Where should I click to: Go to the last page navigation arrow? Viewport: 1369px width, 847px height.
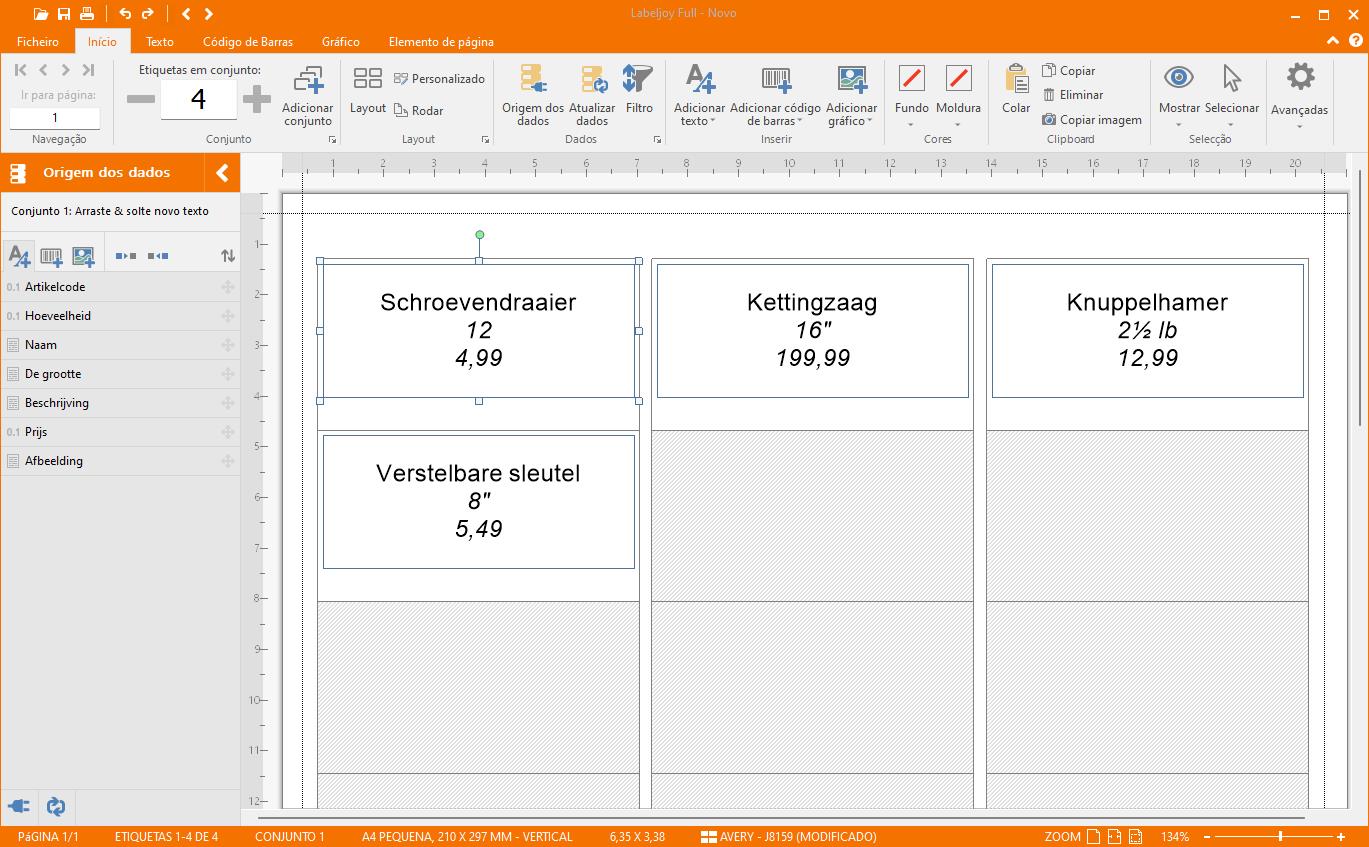pyautogui.click(x=88, y=70)
